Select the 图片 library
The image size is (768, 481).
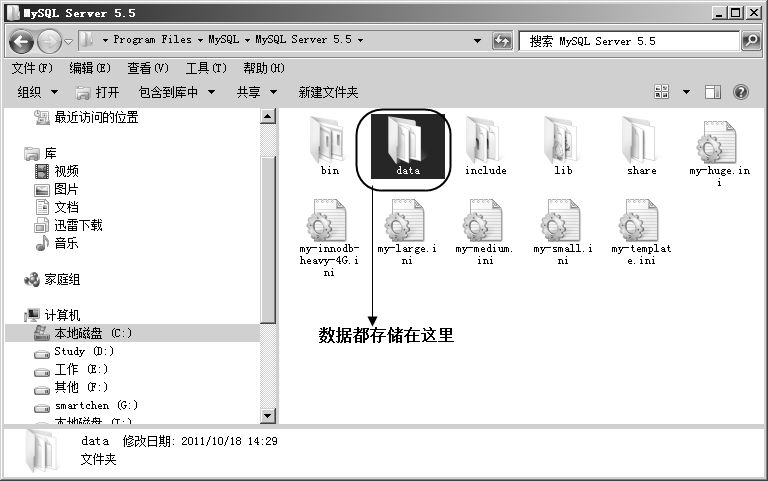pyautogui.click(x=57, y=189)
